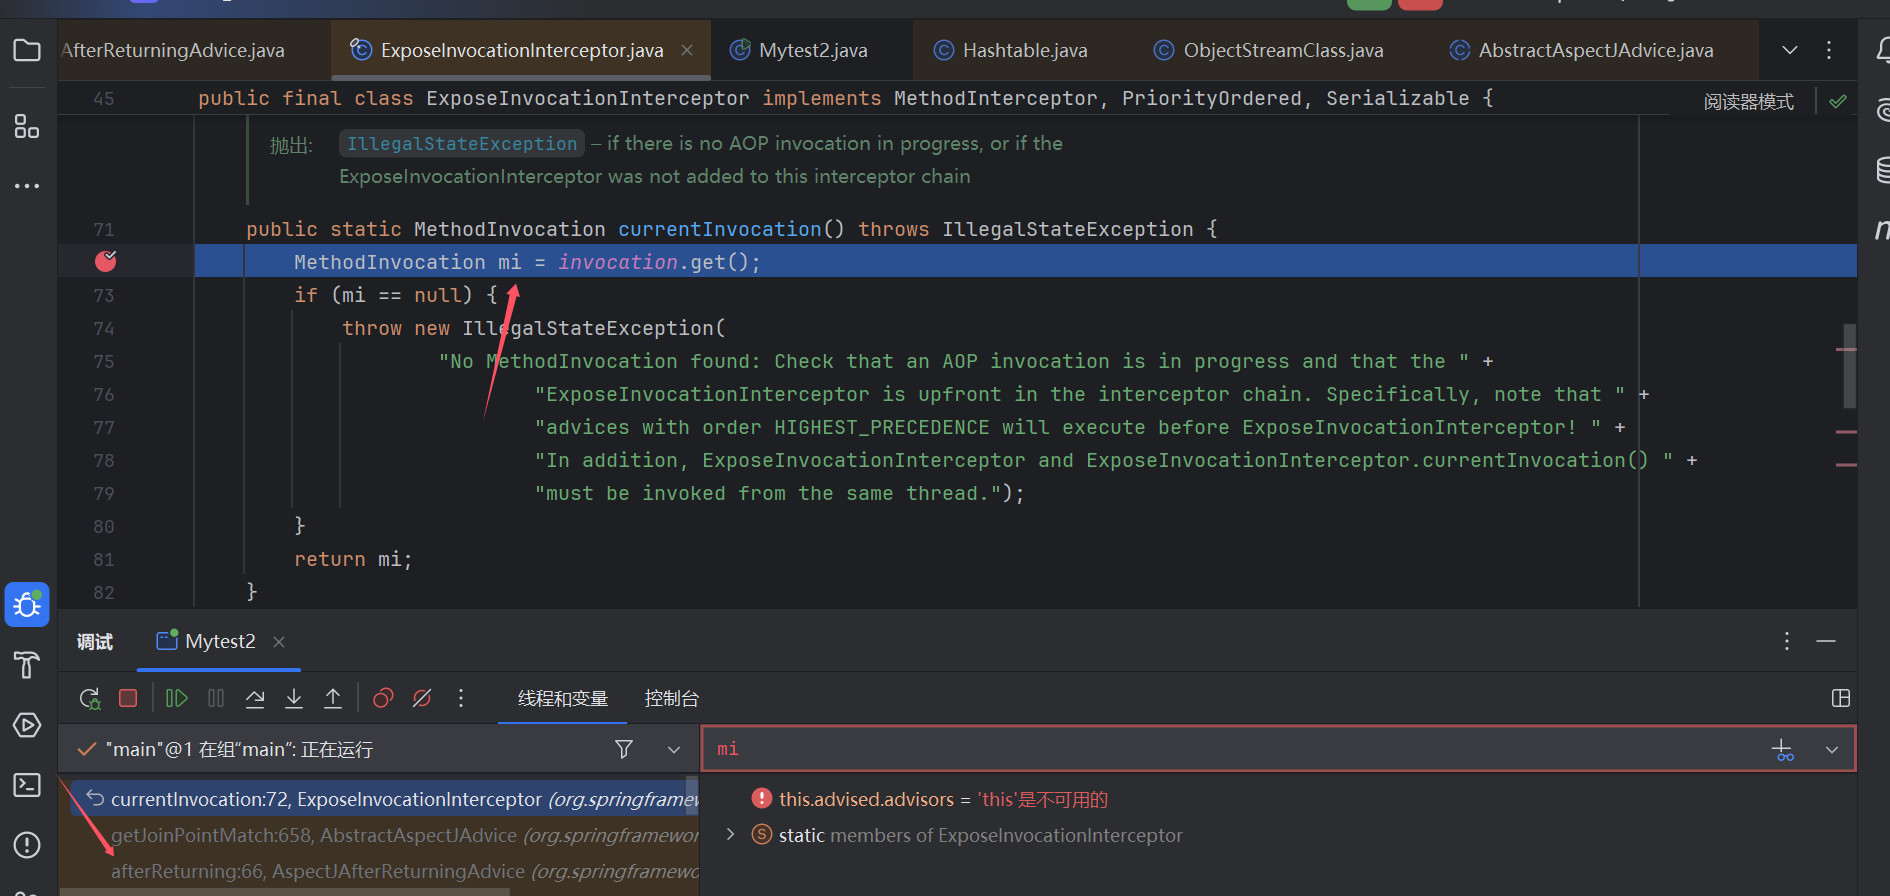This screenshot has width=1890, height=896.
Task: Click line number 71 in gutter
Action: click(x=104, y=230)
